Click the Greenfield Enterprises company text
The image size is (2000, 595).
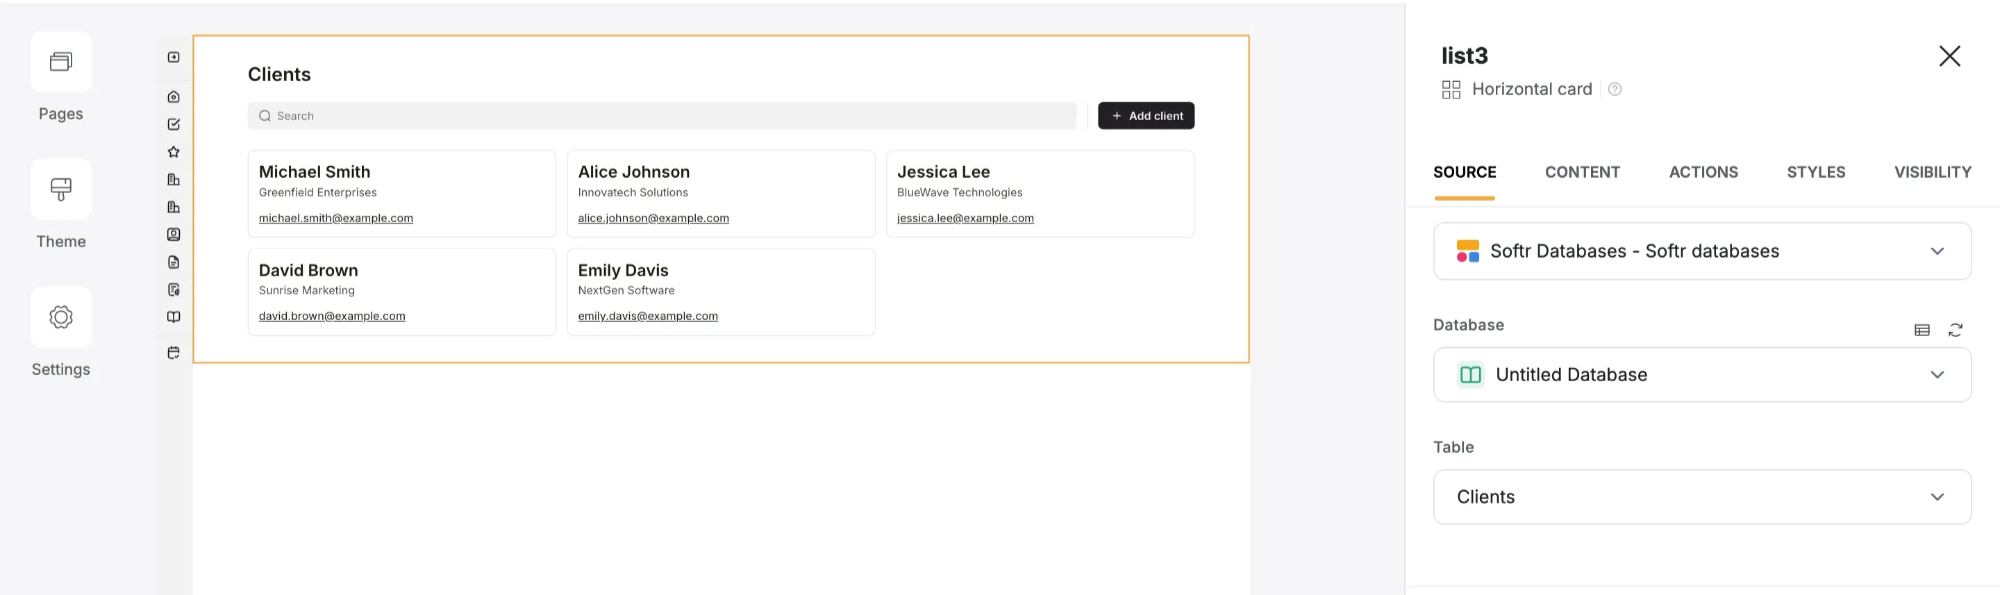click(x=318, y=193)
